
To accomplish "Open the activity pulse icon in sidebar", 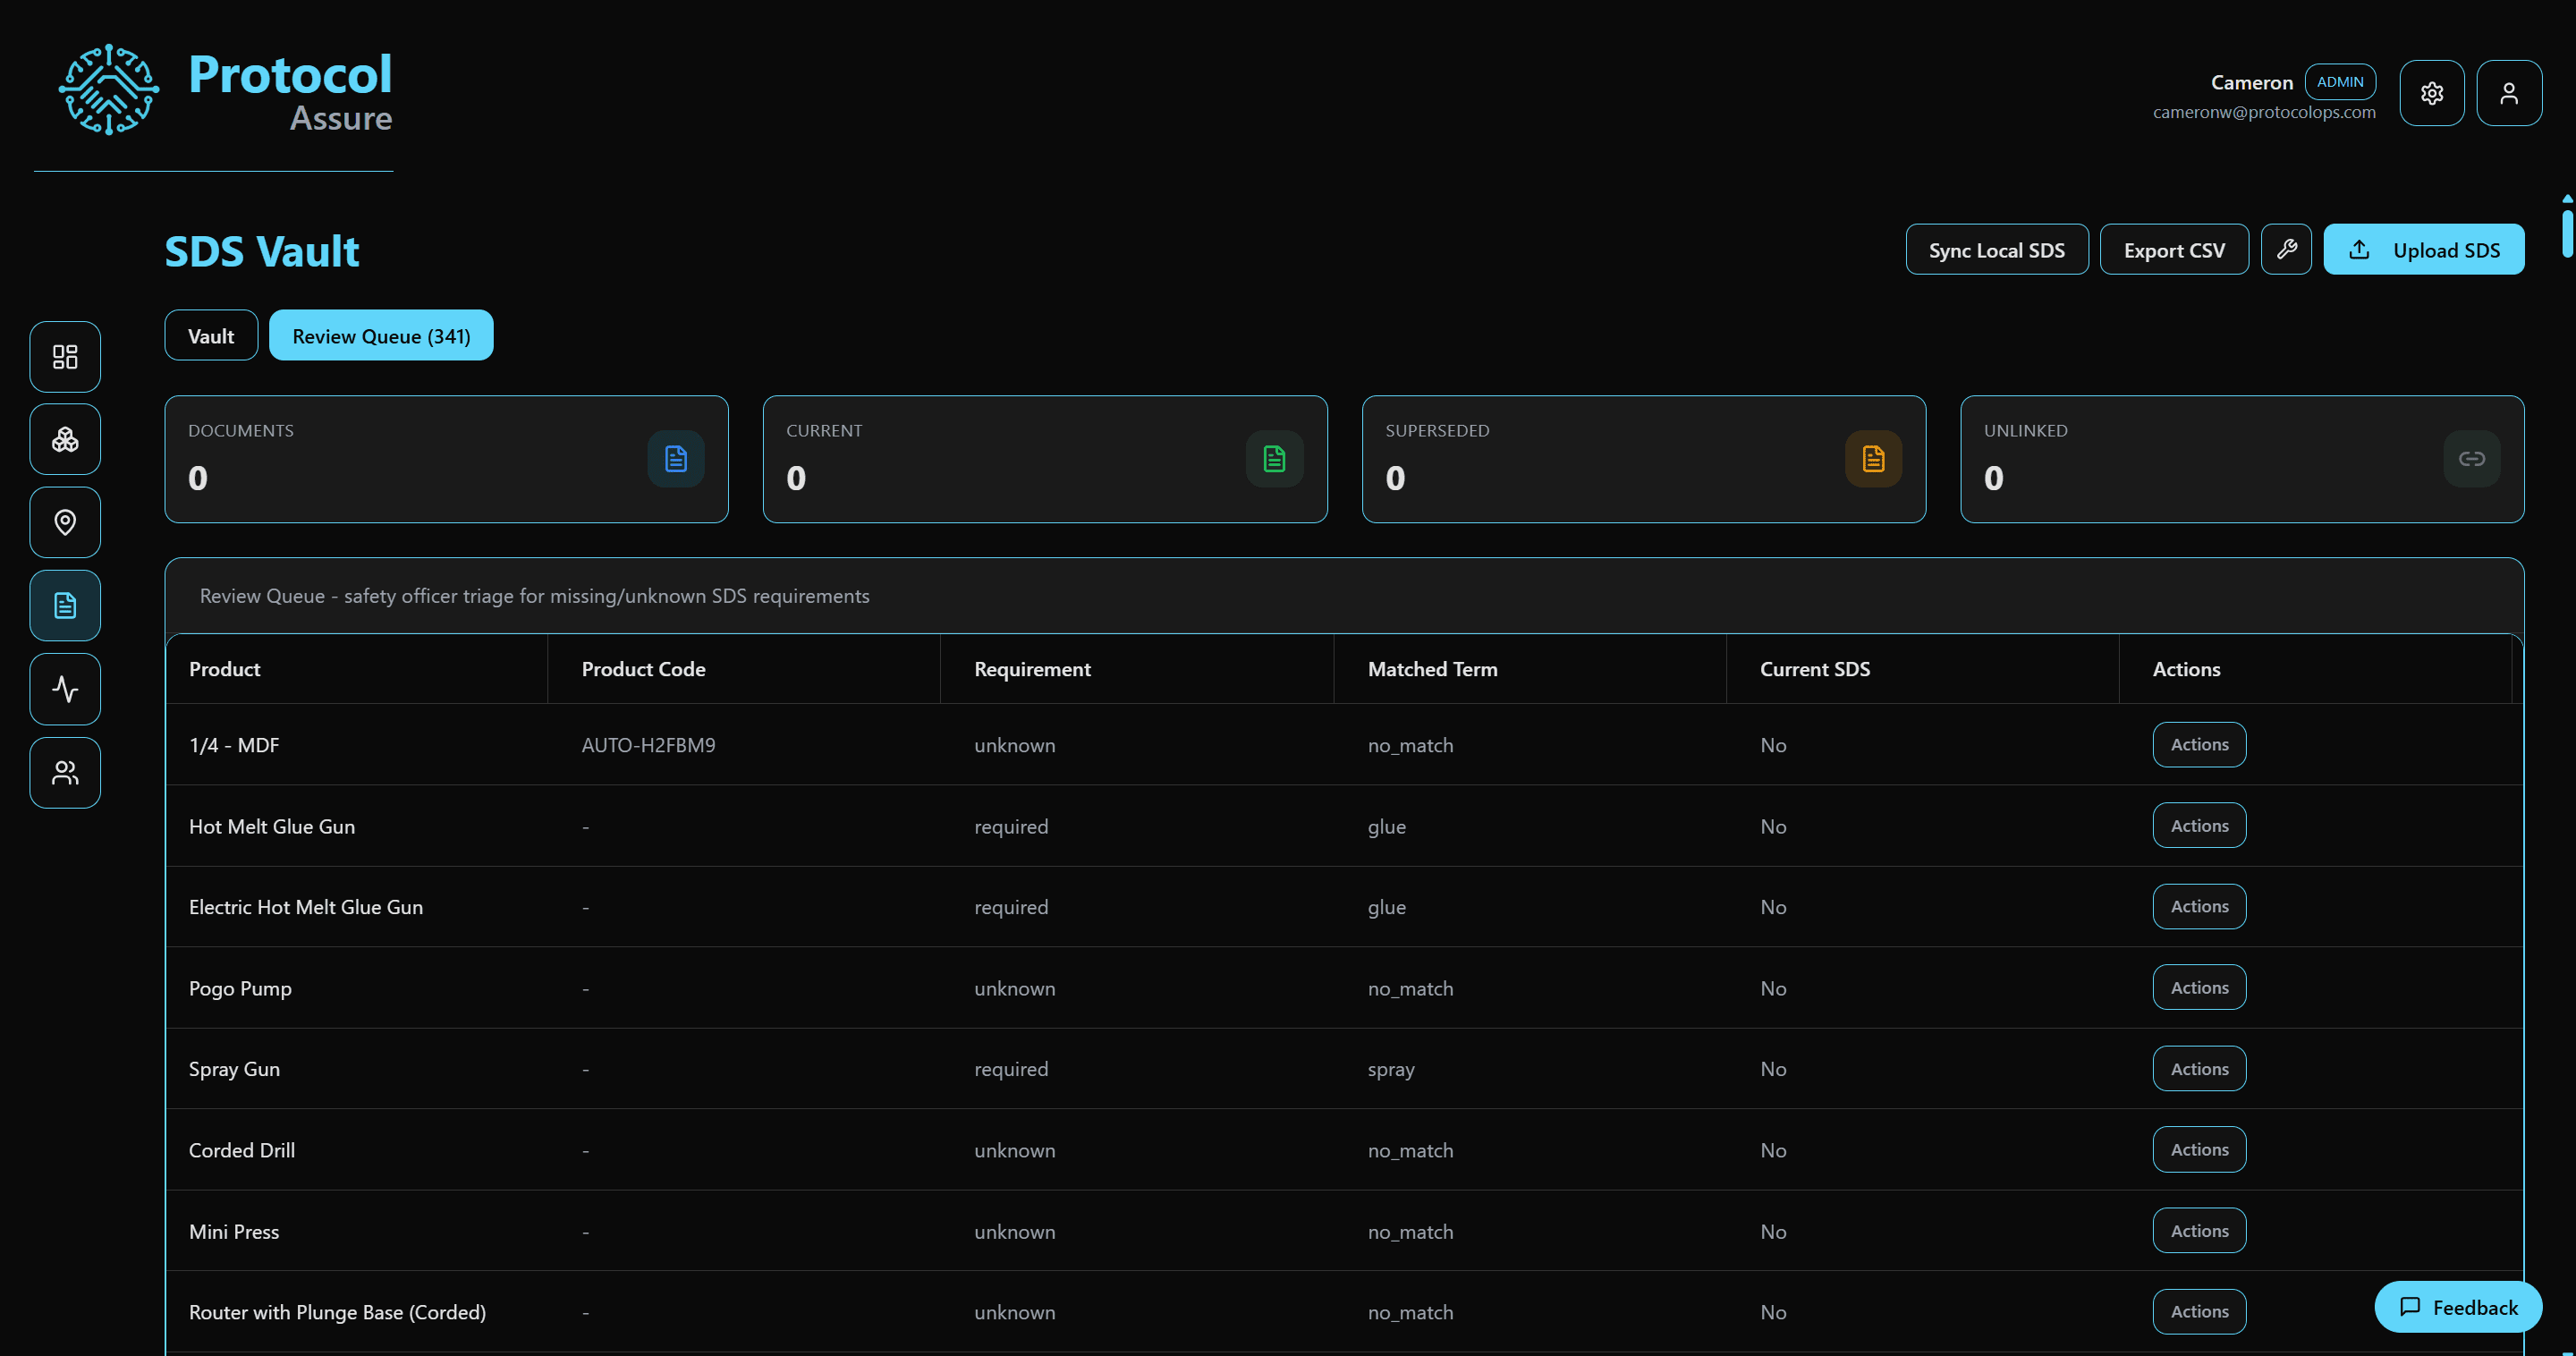I will point(64,688).
